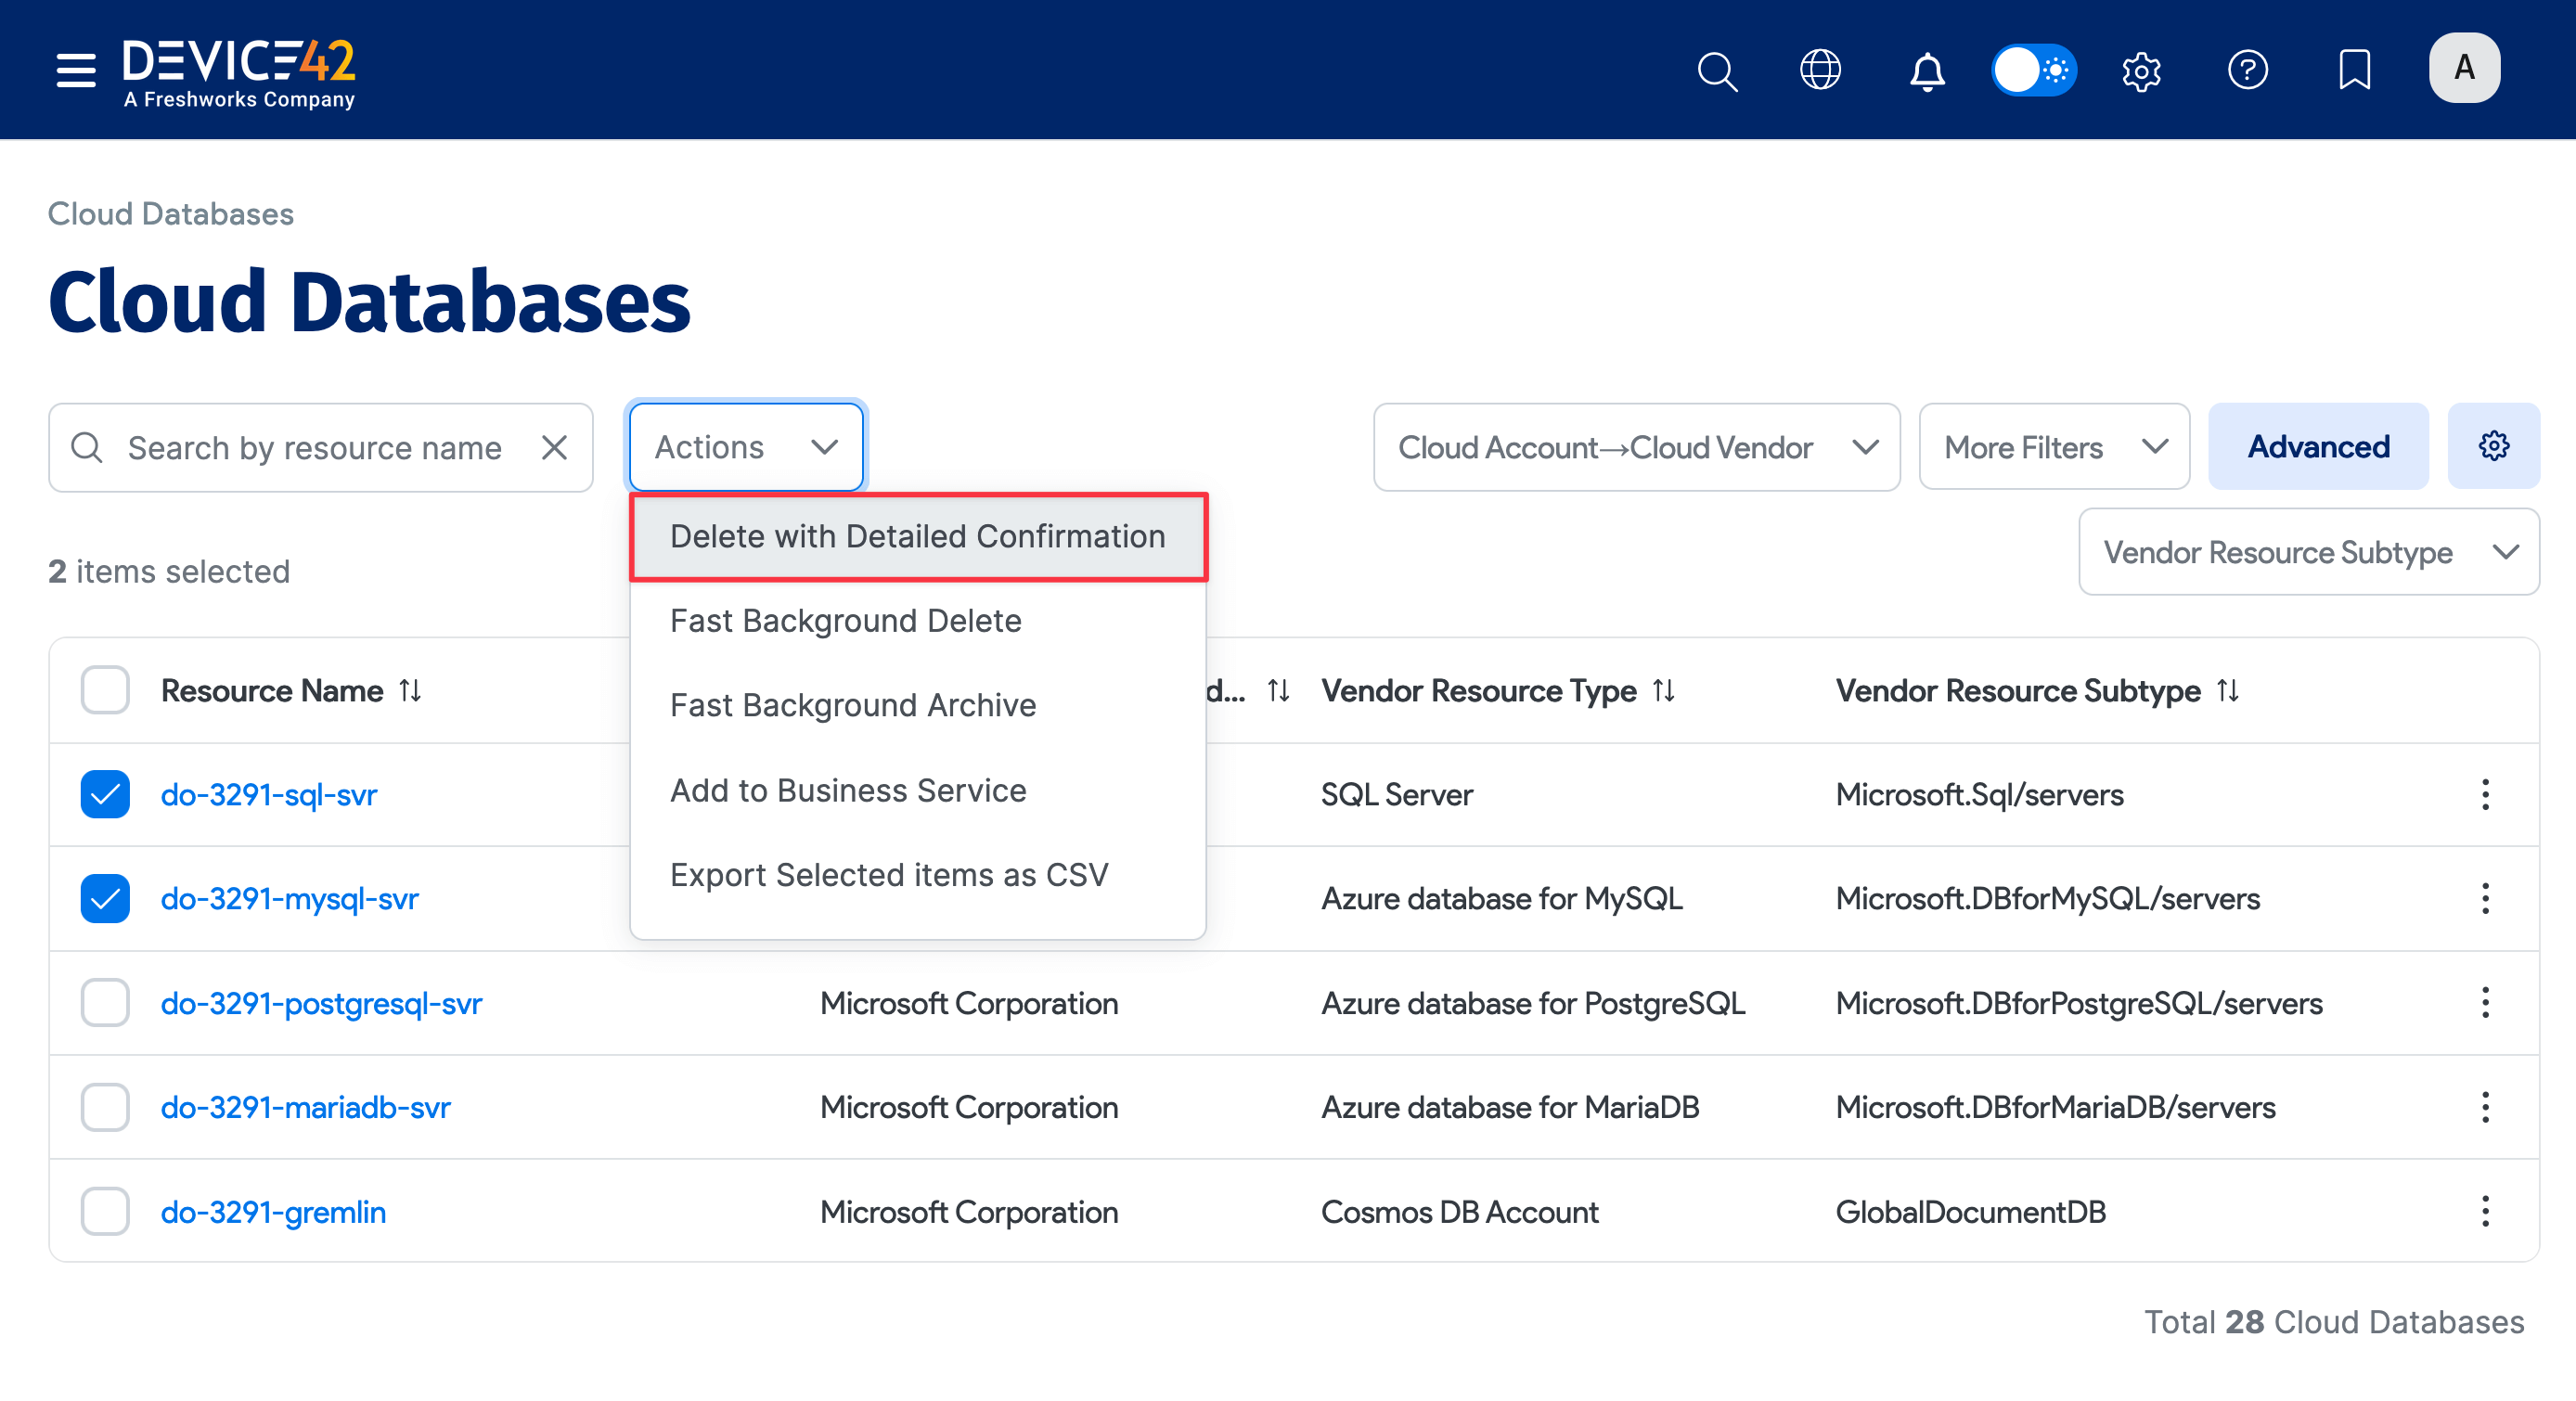Image resolution: width=2576 pixels, height=1401 pixels.
Task: Click the bookmark icon in header
Action: pos(2354,70)
